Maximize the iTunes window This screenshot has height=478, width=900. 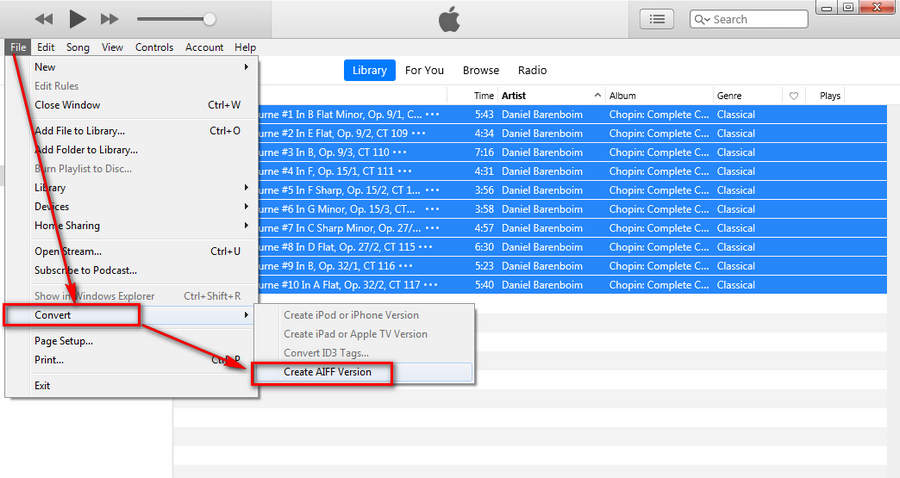pos(848,7)
